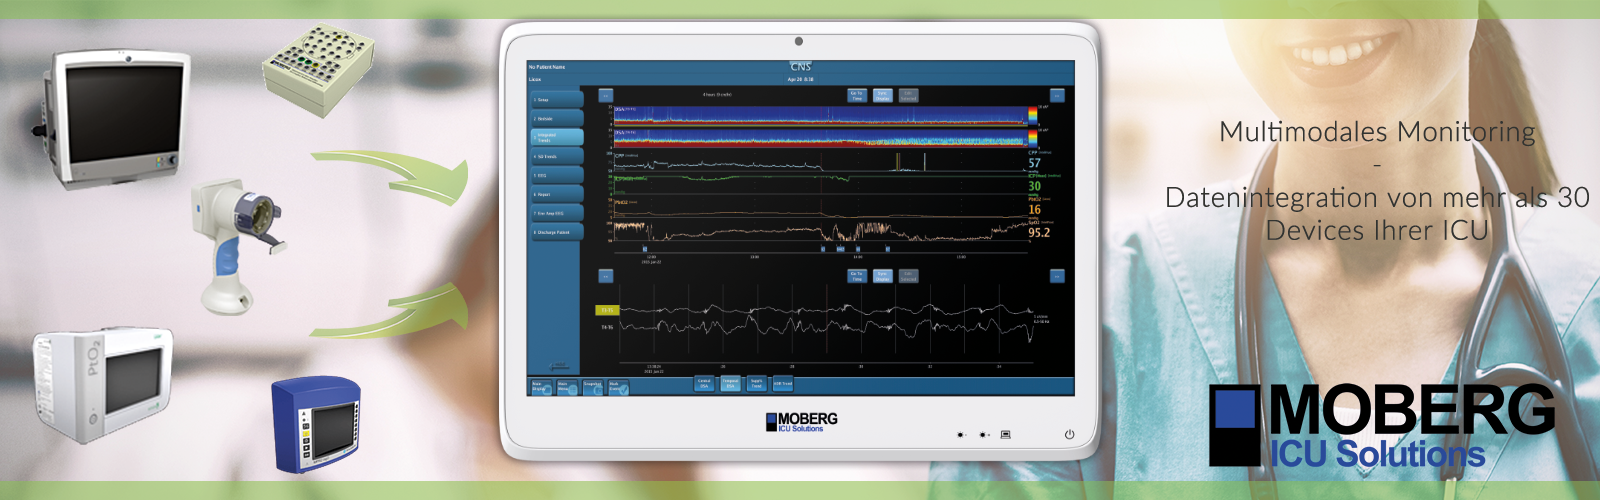Viewport: 1600px width, 500px height.
Task: Step back in DSA trend panel
Action: point(605,96)
